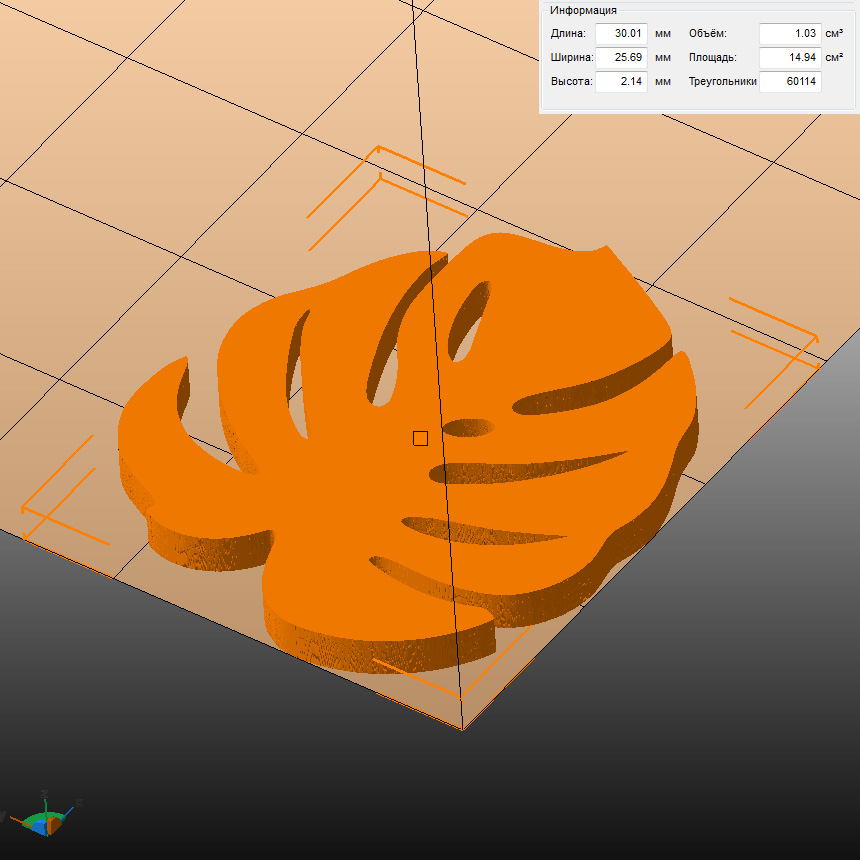Click the Длина value field showing 30.01
The width and height of the screenshot is (860, 860).
tap(621, 34)
